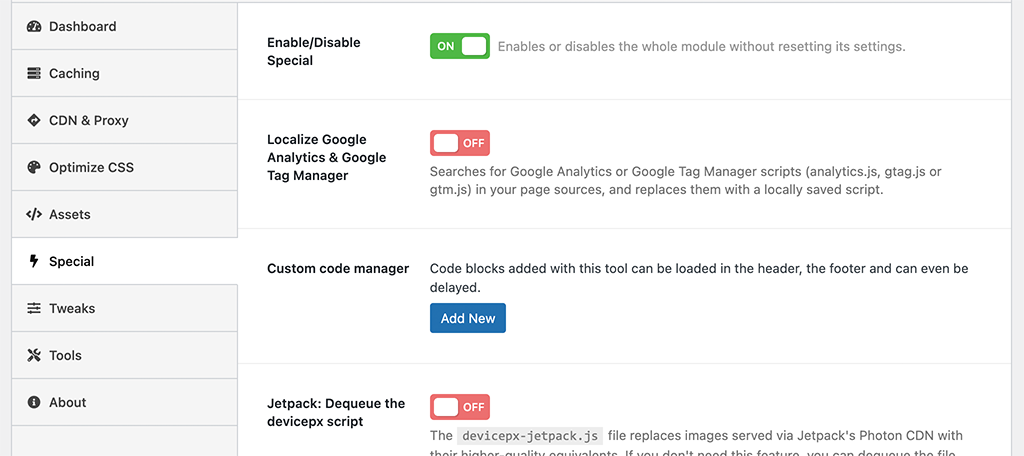Click the Tools wrench icon
The image size is (1024, 456).
click(x=34, y=356)
